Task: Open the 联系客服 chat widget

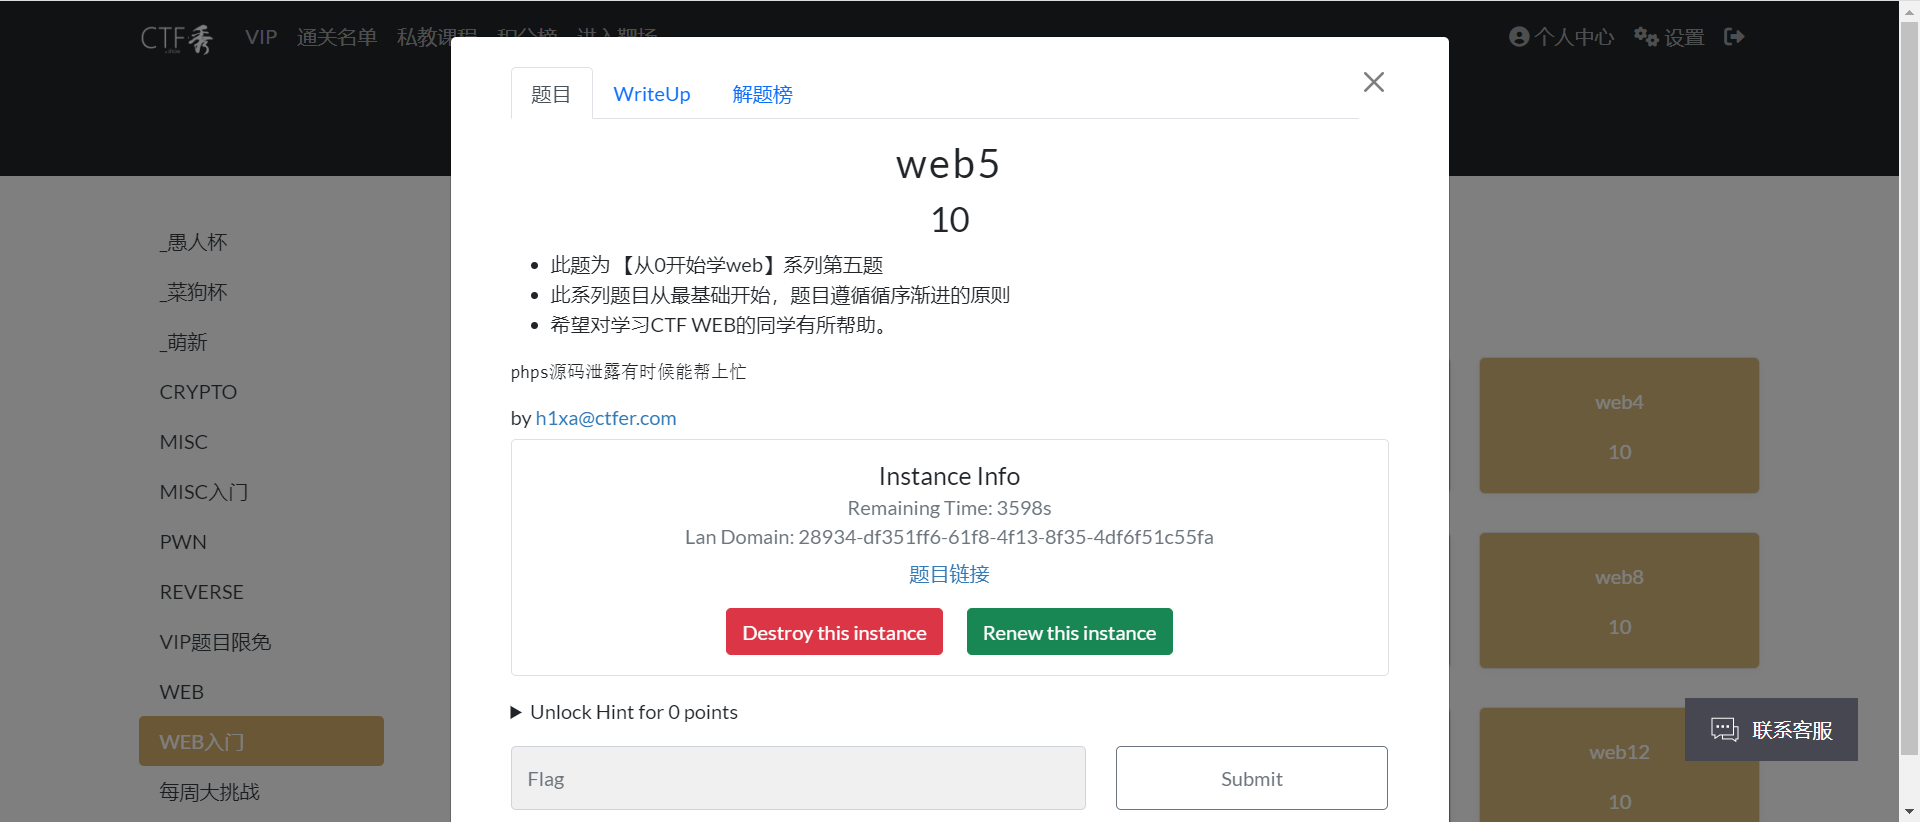Action: point(1771,730)
